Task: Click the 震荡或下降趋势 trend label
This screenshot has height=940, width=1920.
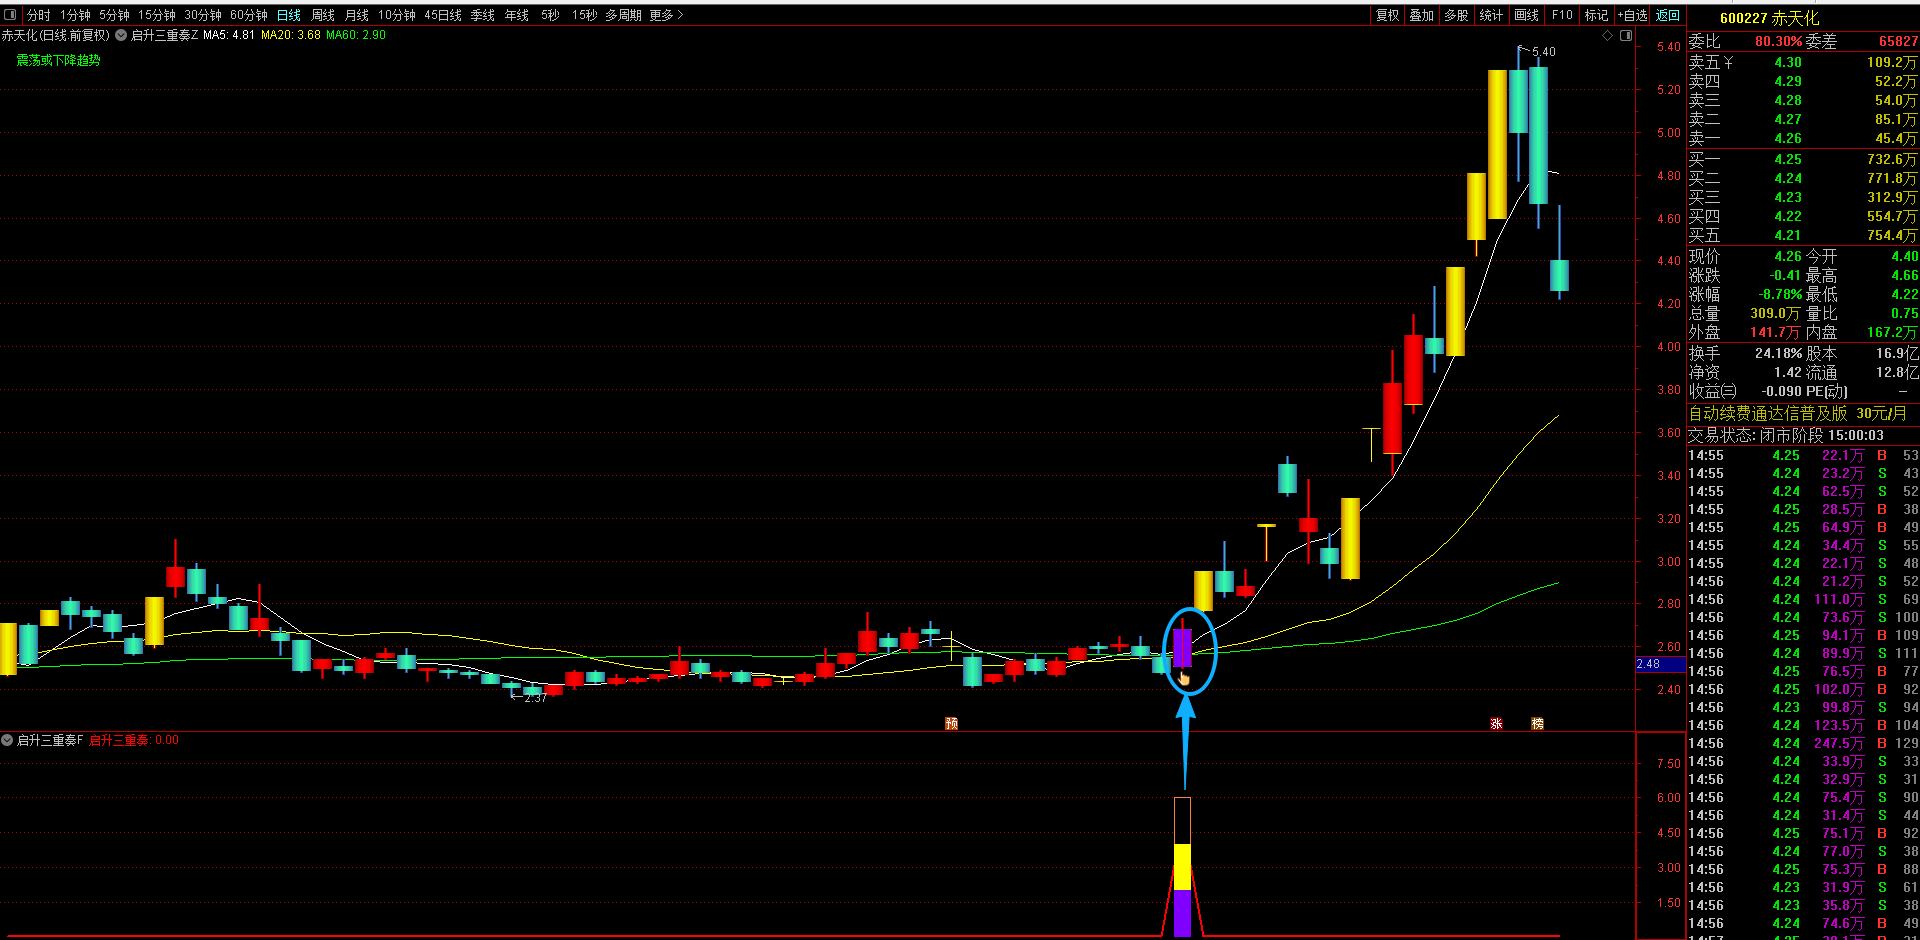Action: coord(58,60)
